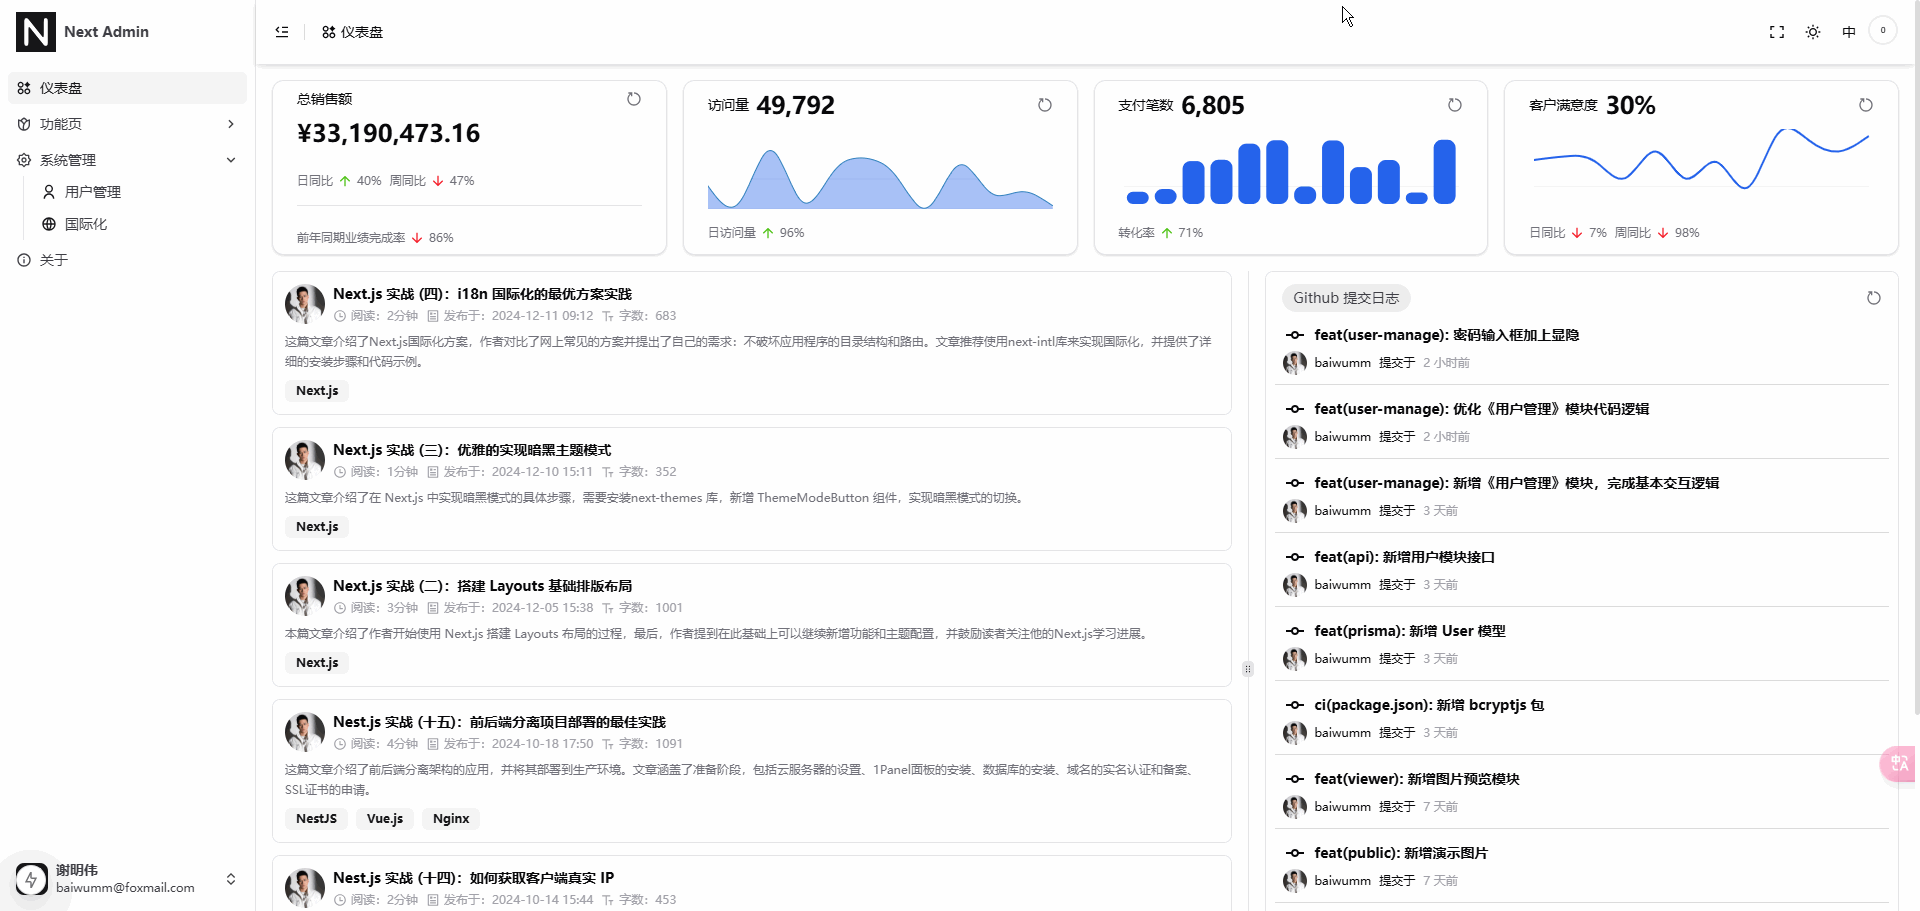Click the total sales value ¥33,190,473.16
Image resolution: width=1920 pixels, height=911 pixels.
point(389,133)
